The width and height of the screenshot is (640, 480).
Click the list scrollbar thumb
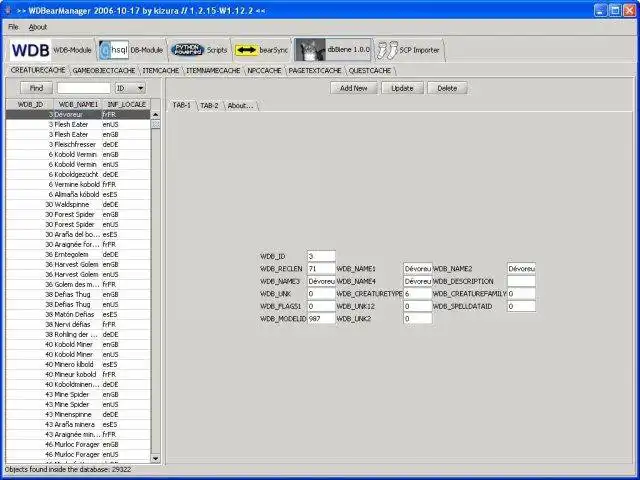(156, 124)
